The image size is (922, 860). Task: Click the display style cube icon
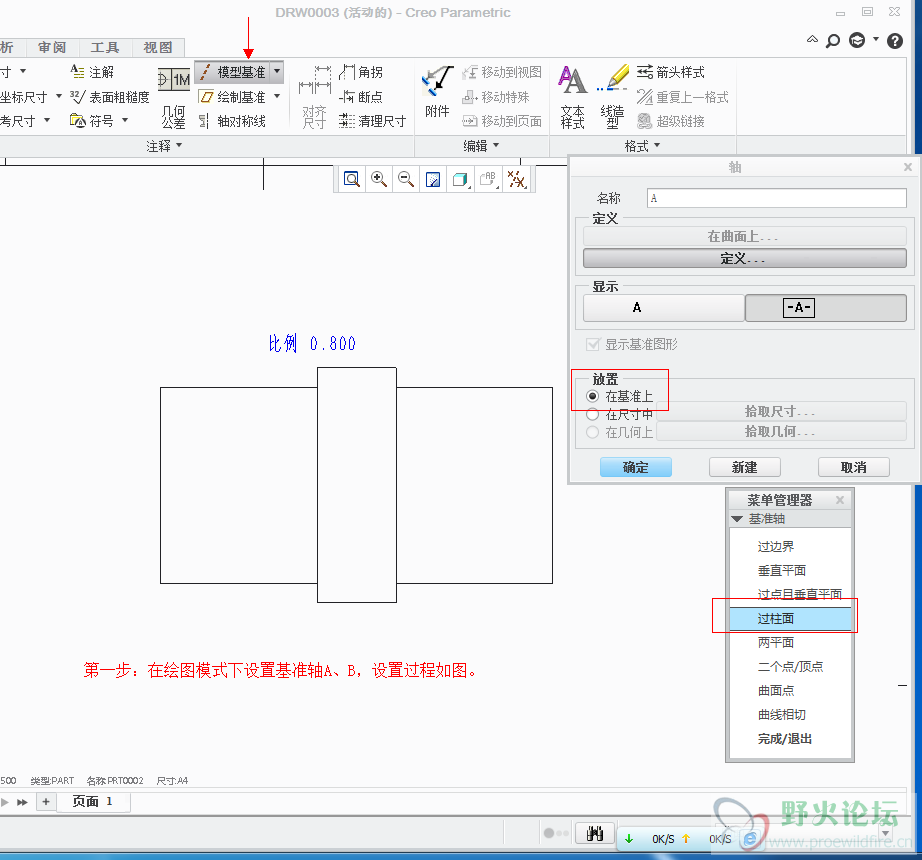460,179
